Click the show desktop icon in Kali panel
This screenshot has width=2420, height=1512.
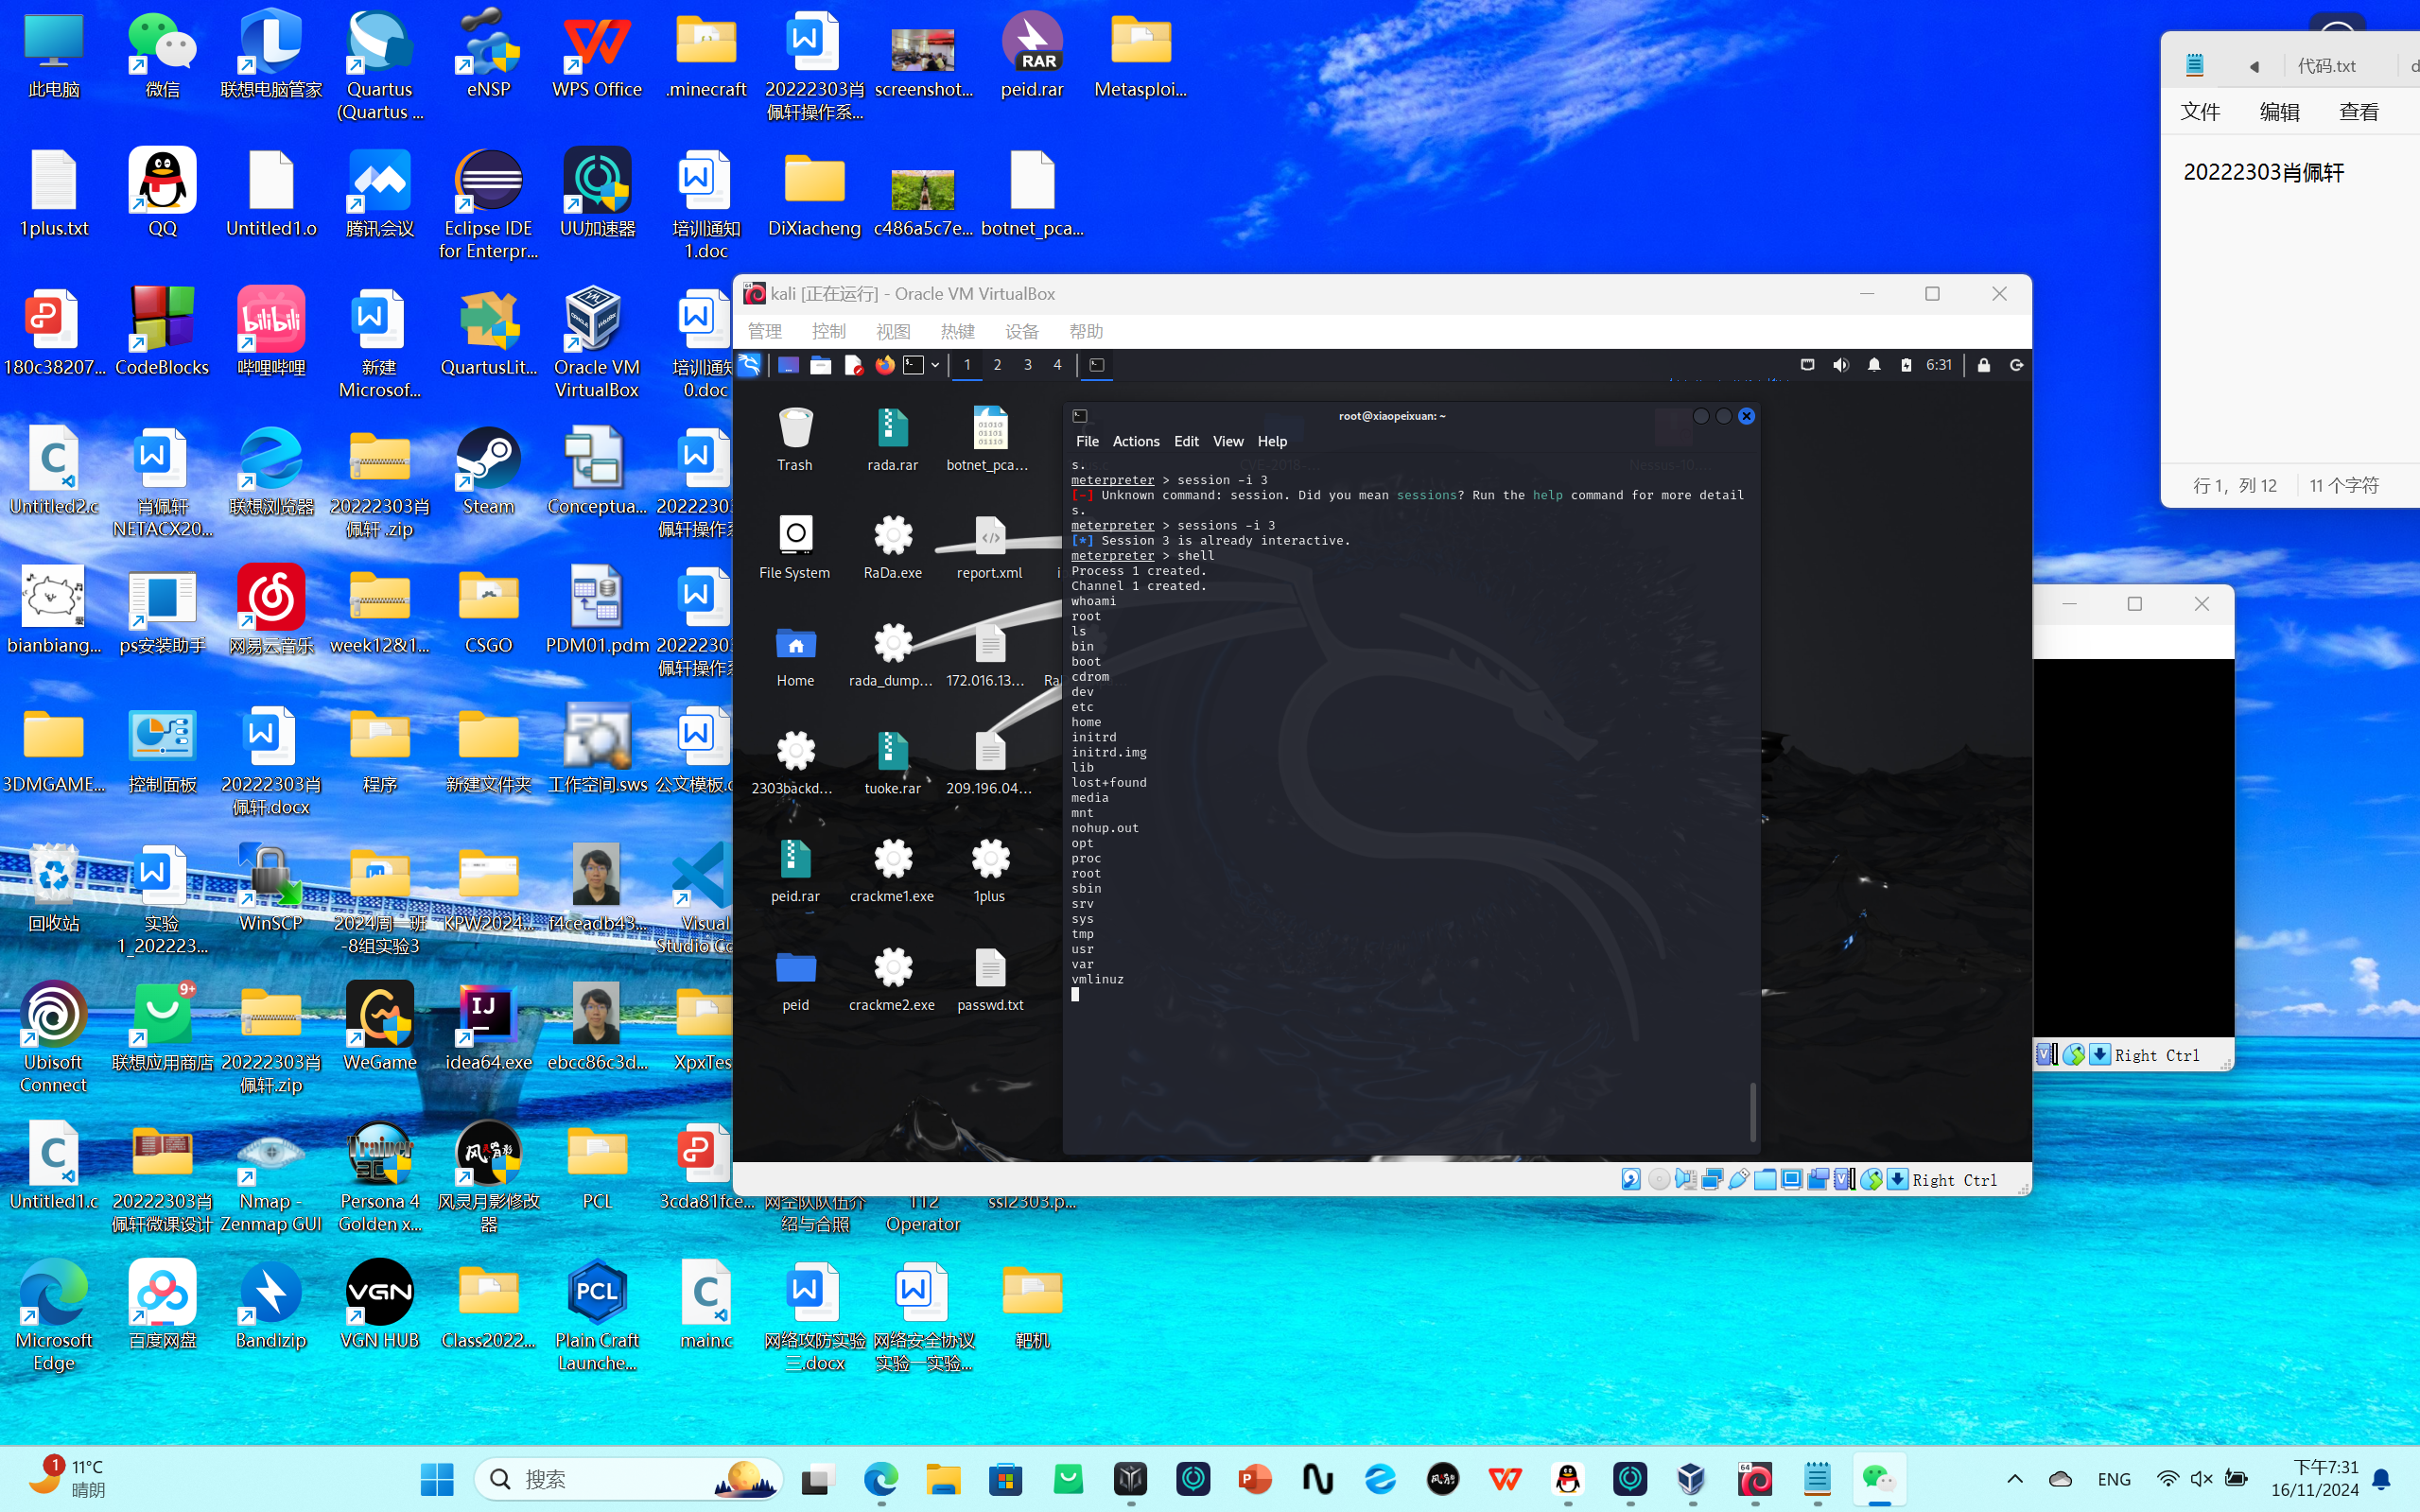(788, 365)
